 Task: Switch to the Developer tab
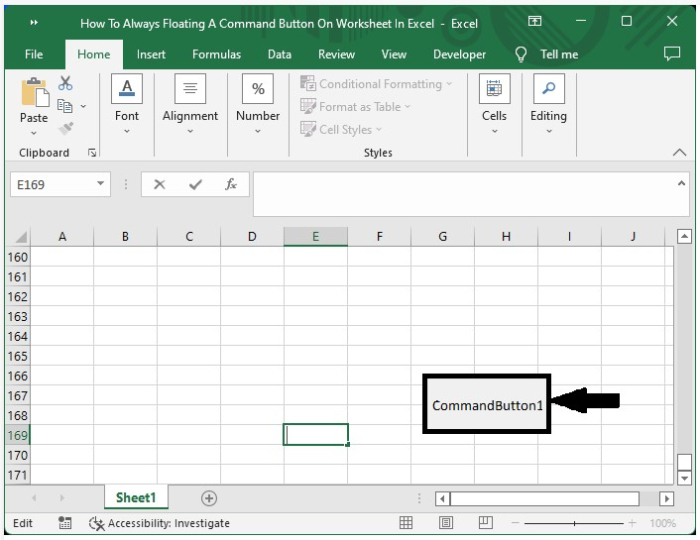pos(459,54)
